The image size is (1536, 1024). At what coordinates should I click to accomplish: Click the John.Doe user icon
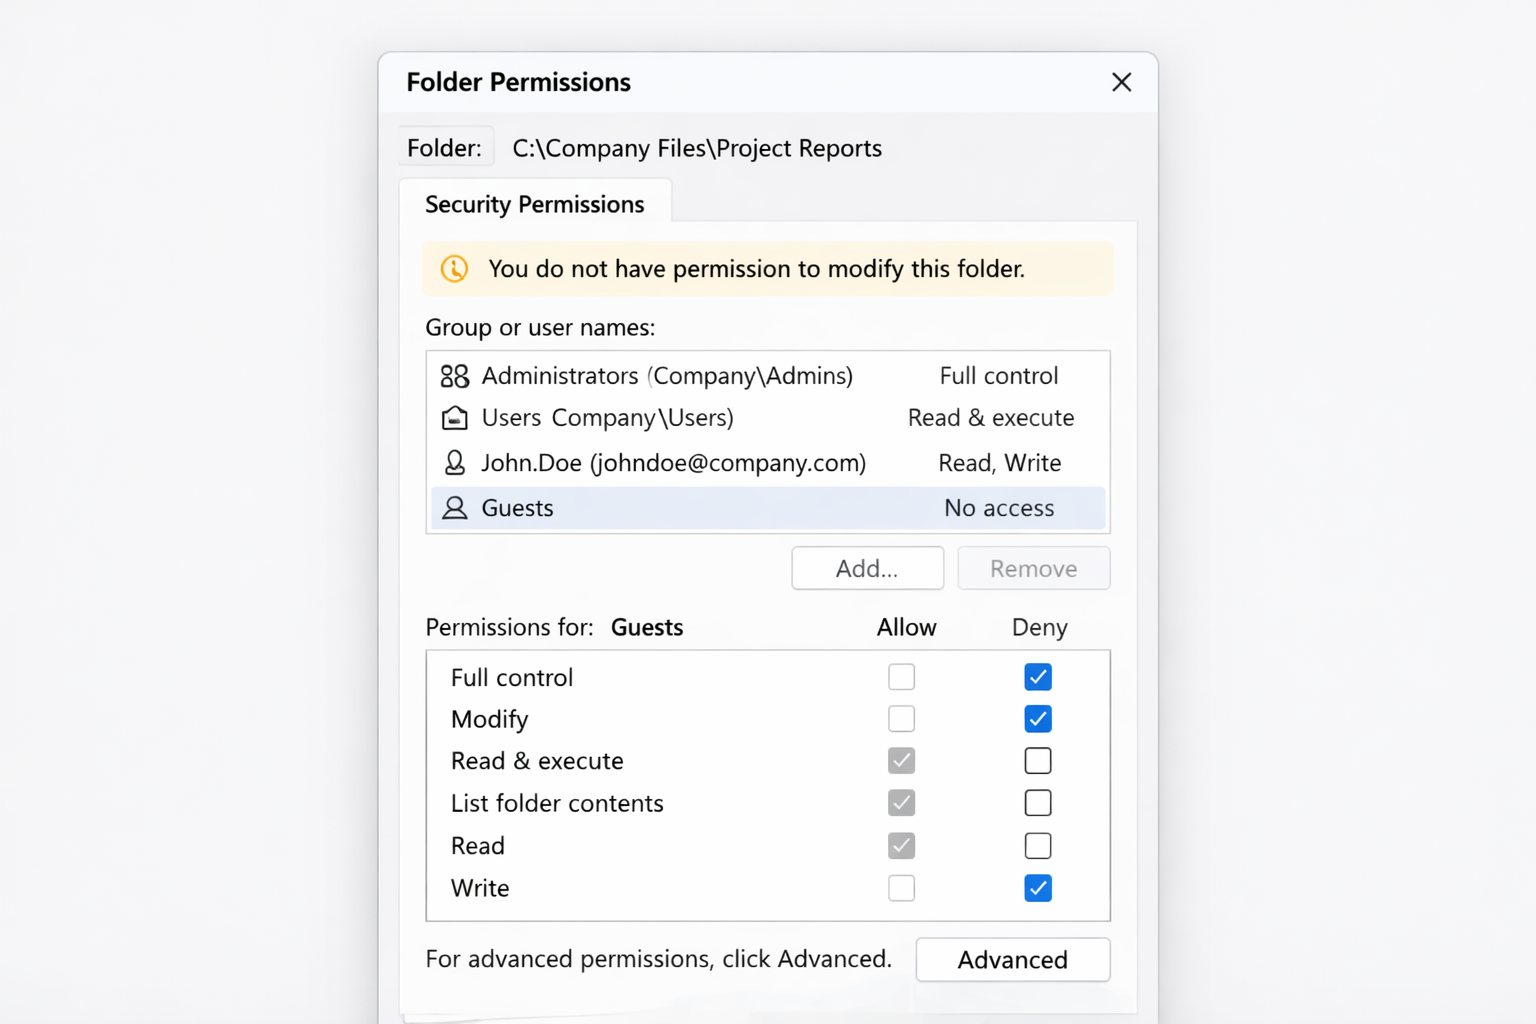[454, 463]
